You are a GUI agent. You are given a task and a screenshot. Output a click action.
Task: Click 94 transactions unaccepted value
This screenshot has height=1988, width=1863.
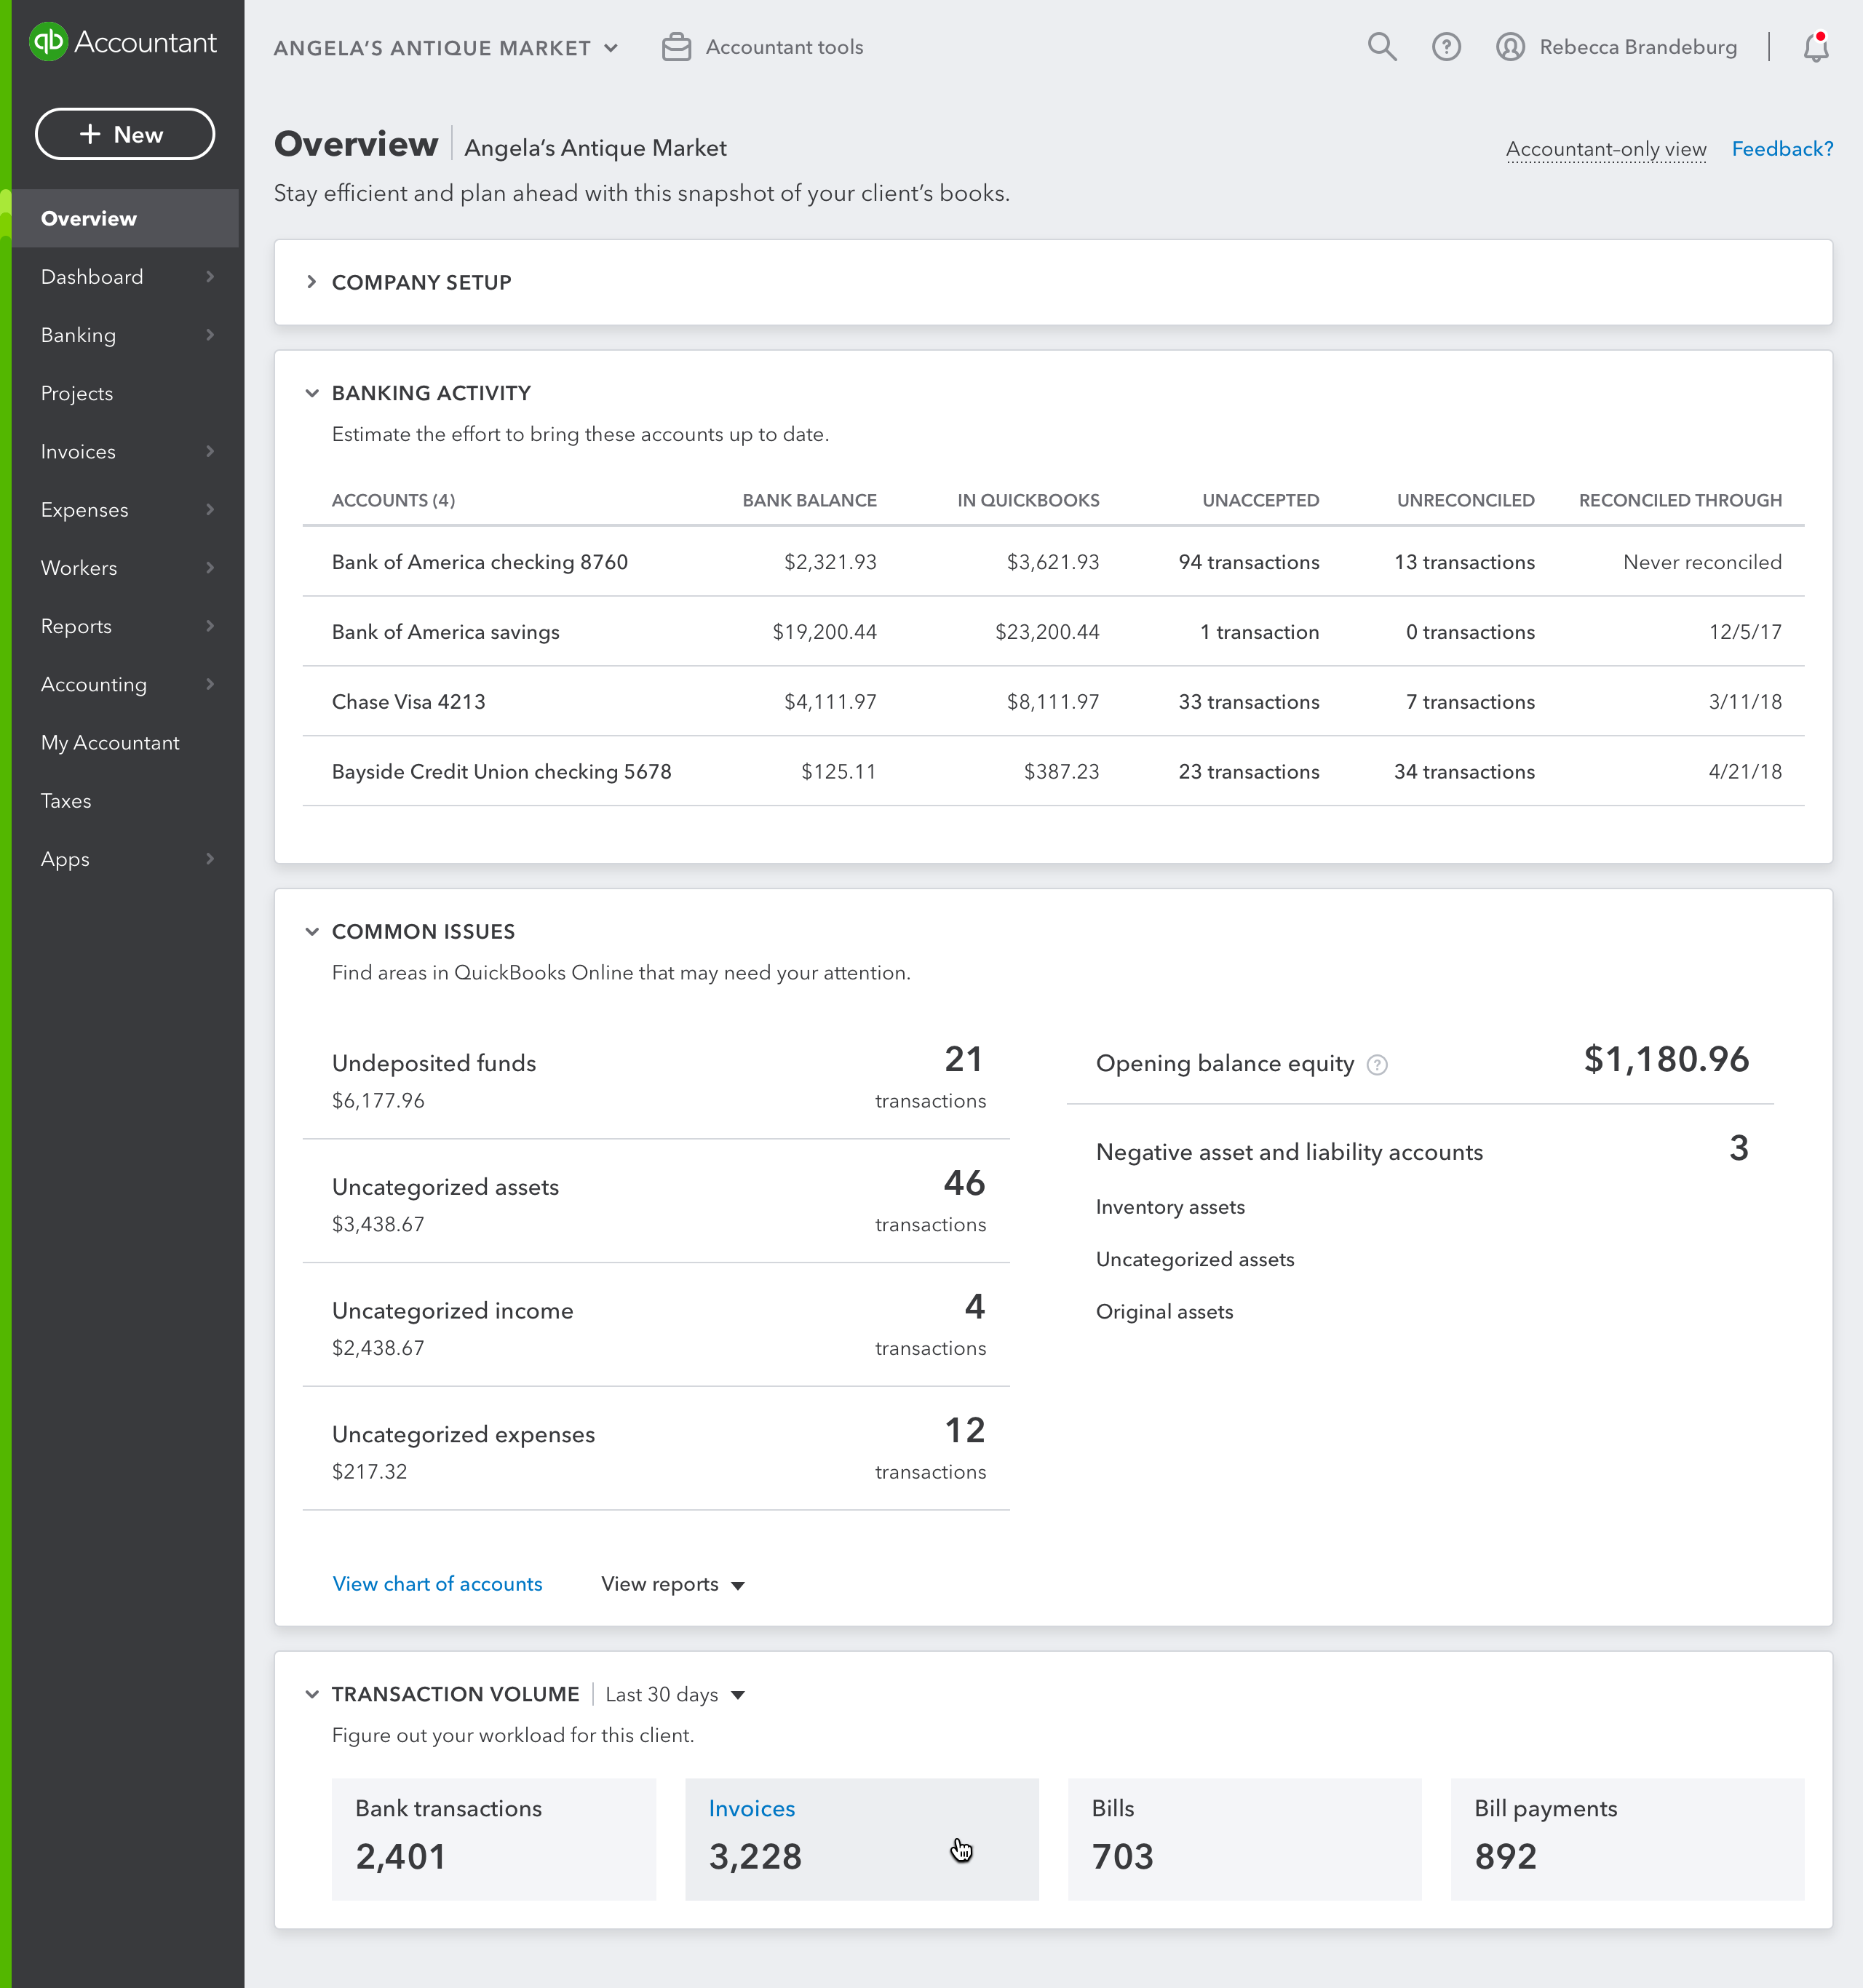click(x=1248, y=562)
